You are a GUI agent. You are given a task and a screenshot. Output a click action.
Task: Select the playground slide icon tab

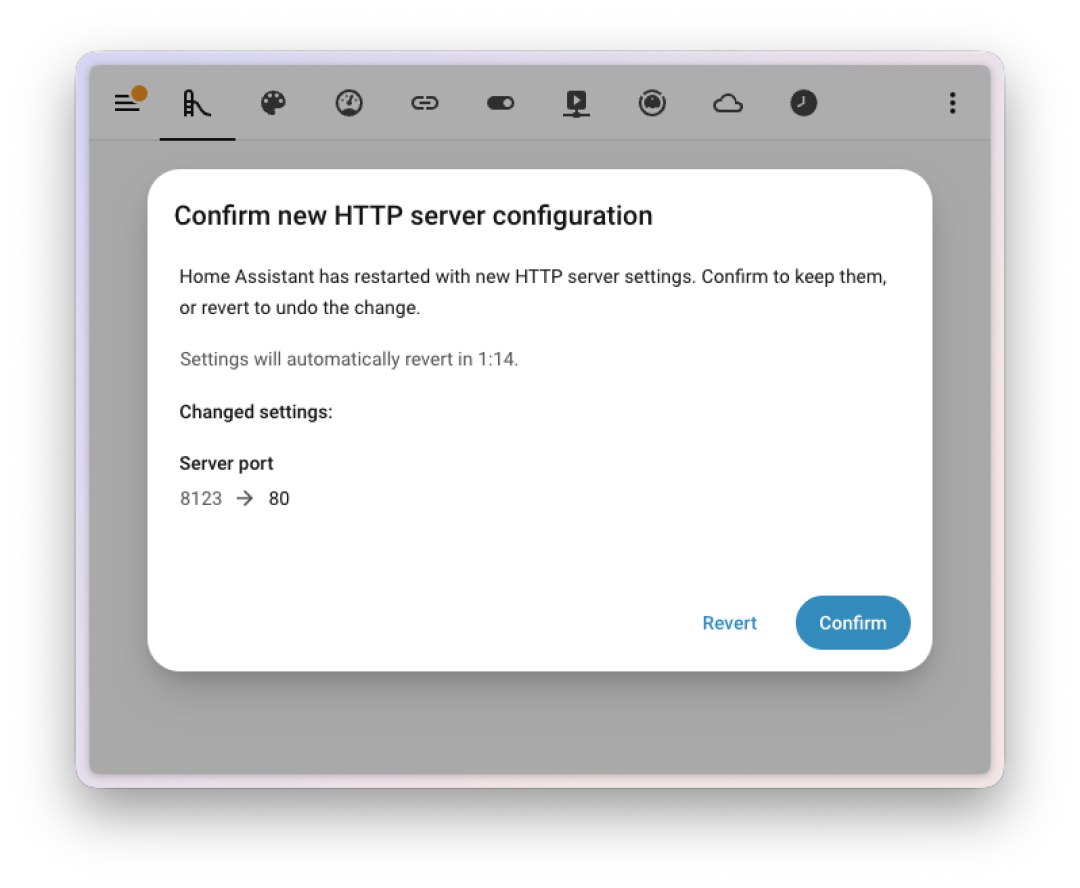tap(197, 103)
